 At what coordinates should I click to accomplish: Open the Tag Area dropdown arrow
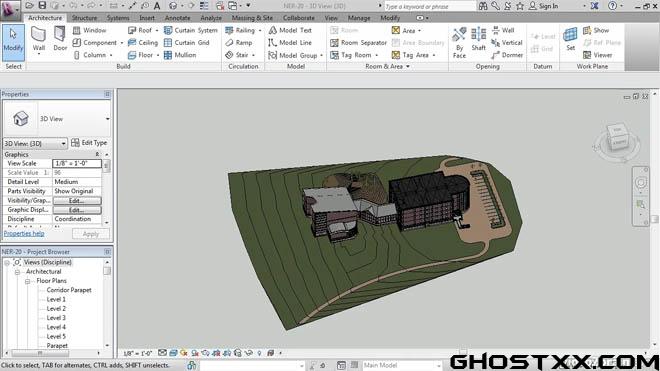click(434, 55)
